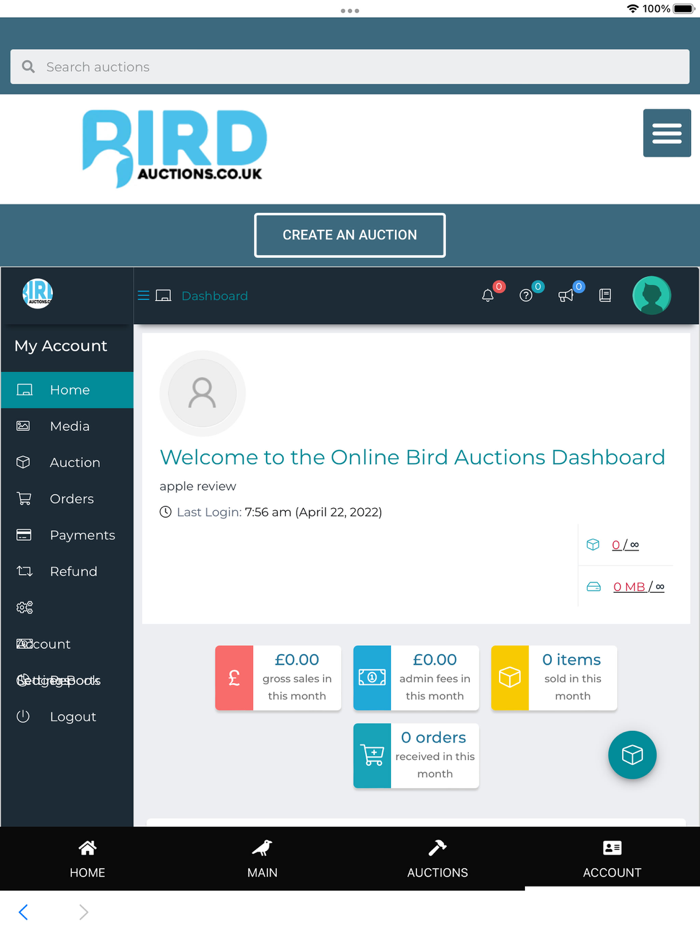Open Refund in the sidebar
This screenshot has width=700, height=934.
(67, 572)
